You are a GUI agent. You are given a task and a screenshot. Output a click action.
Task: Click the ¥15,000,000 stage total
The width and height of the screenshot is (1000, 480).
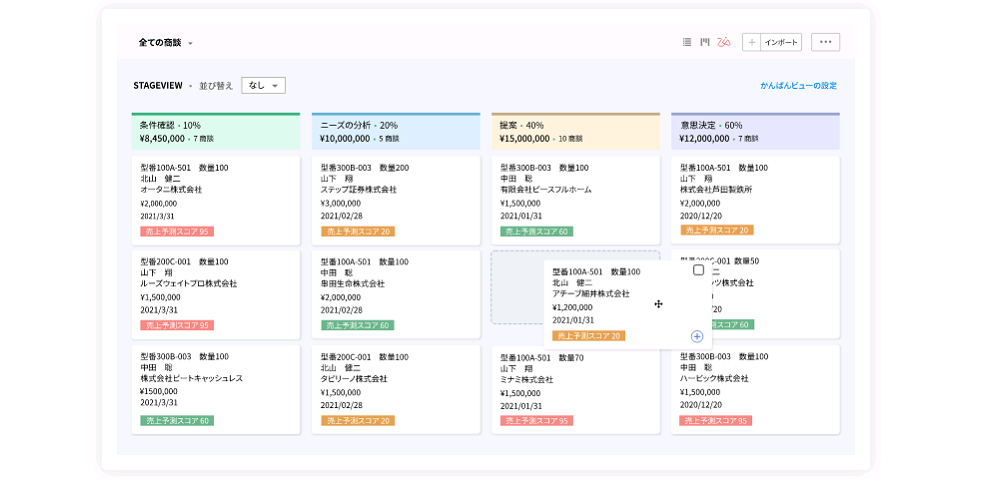(x=524, y=138)
